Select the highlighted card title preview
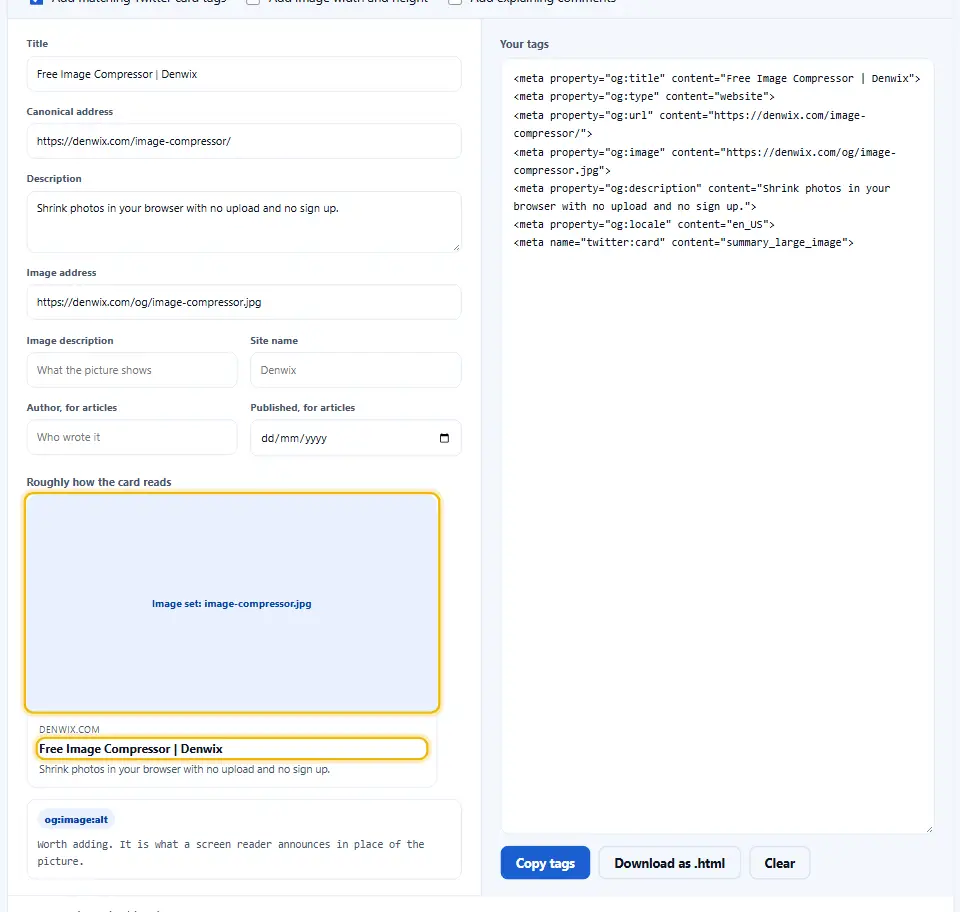This screenshot has height=912, width=960. [232, 749]
